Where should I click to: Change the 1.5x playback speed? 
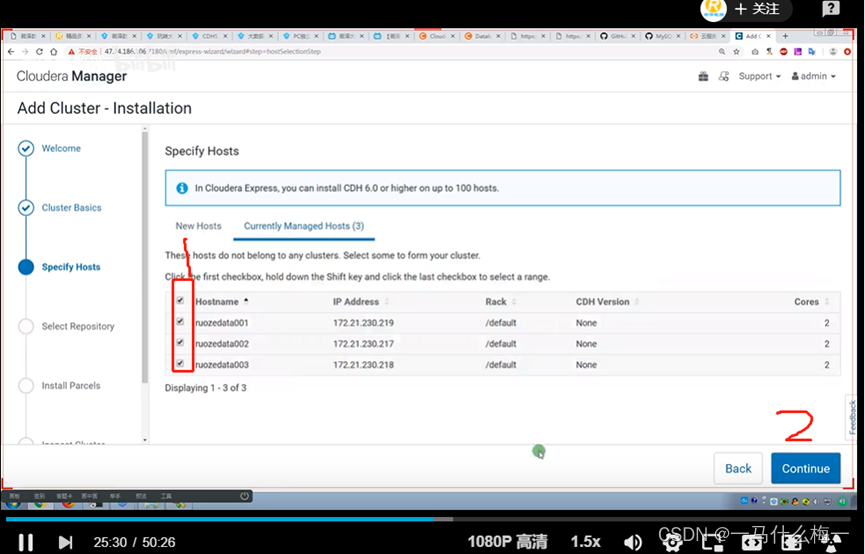(x=585, y=542)
